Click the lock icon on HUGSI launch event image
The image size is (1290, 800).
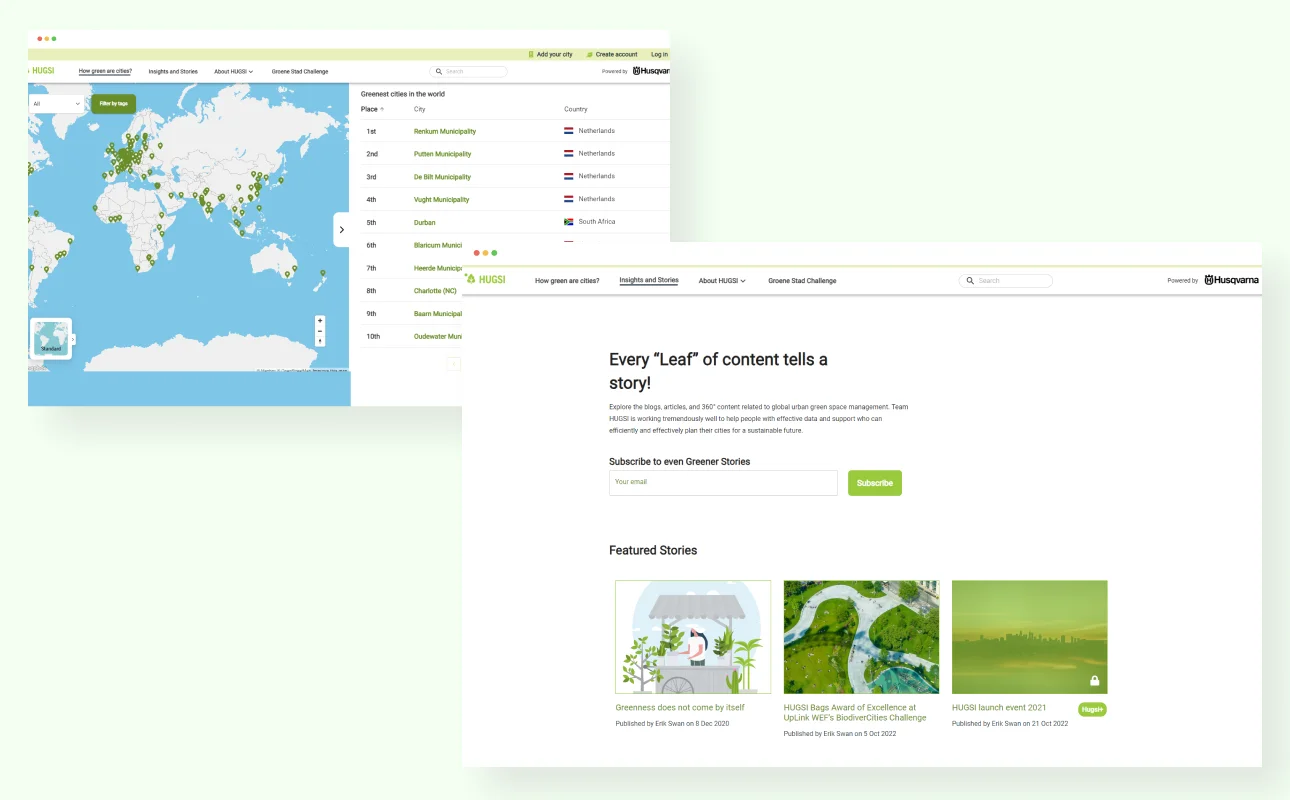[x=1095, y=681]
